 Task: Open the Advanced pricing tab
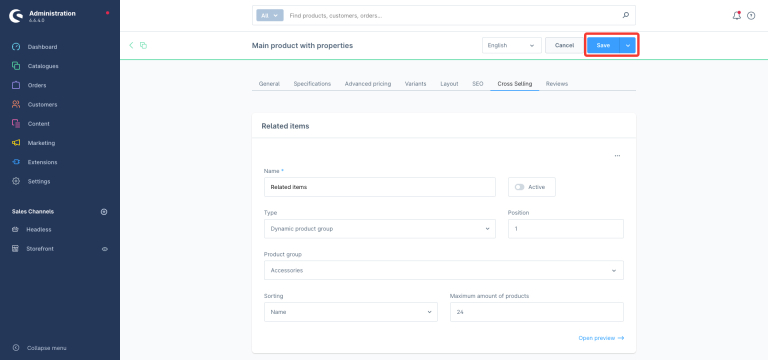[x=368, y=84]
